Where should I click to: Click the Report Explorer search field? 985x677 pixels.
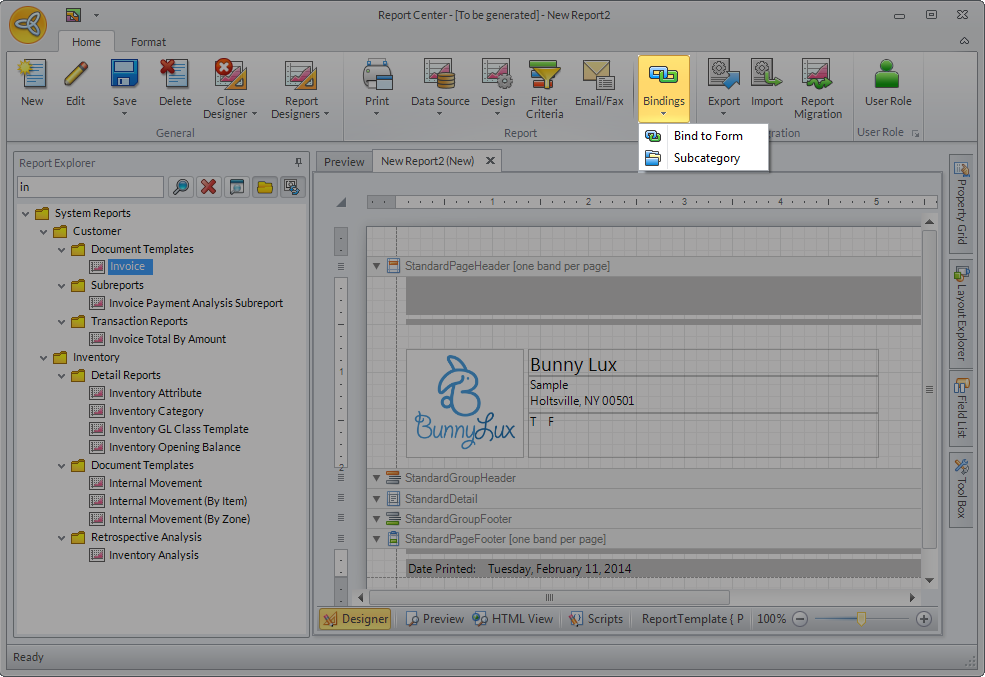[90, 187]
